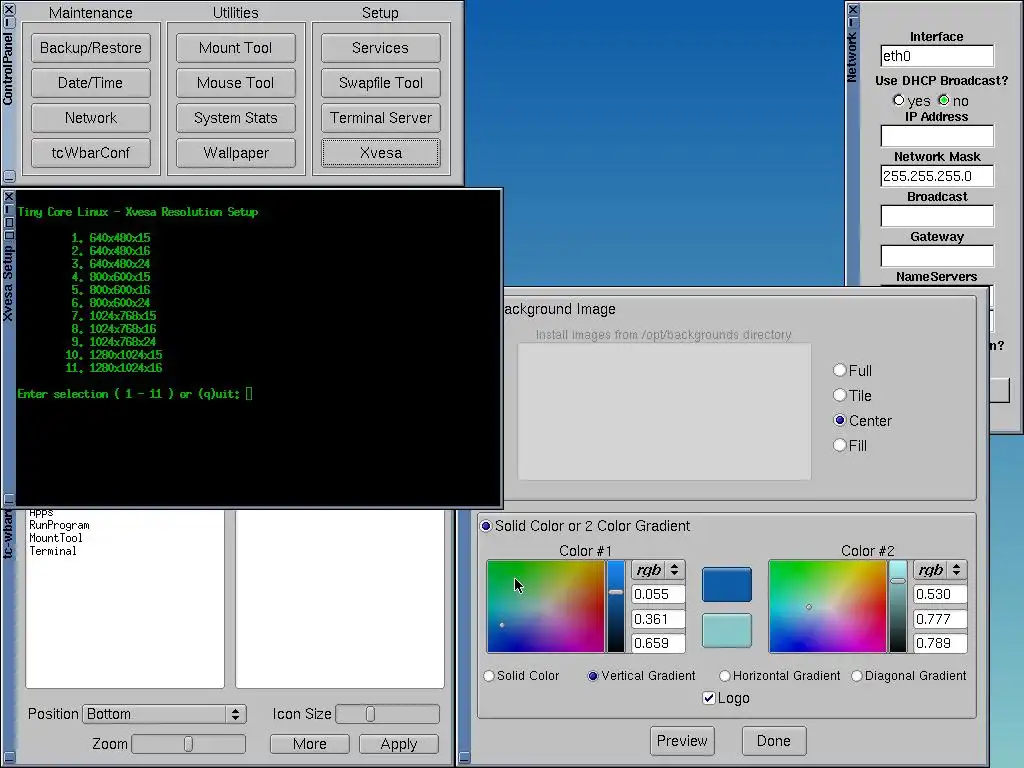Iconify the ControlPanel window
This screenshot has width=1024, height=768.
(8, 23)
